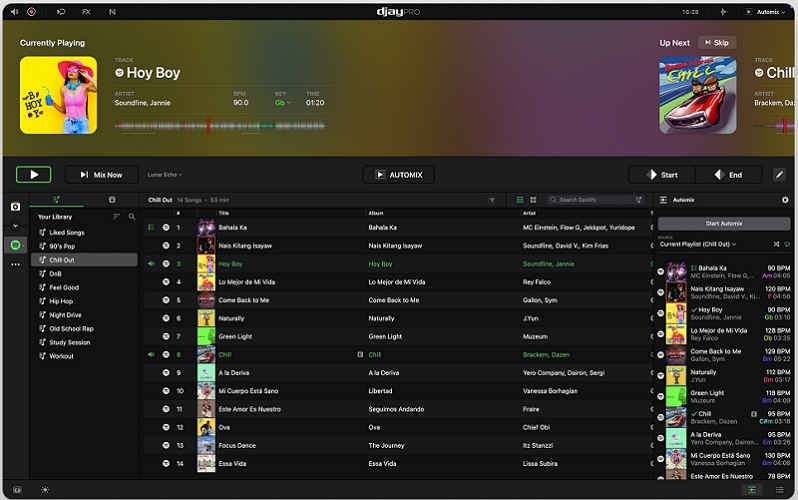Select the Come Back to Me track row

point(398,300)
